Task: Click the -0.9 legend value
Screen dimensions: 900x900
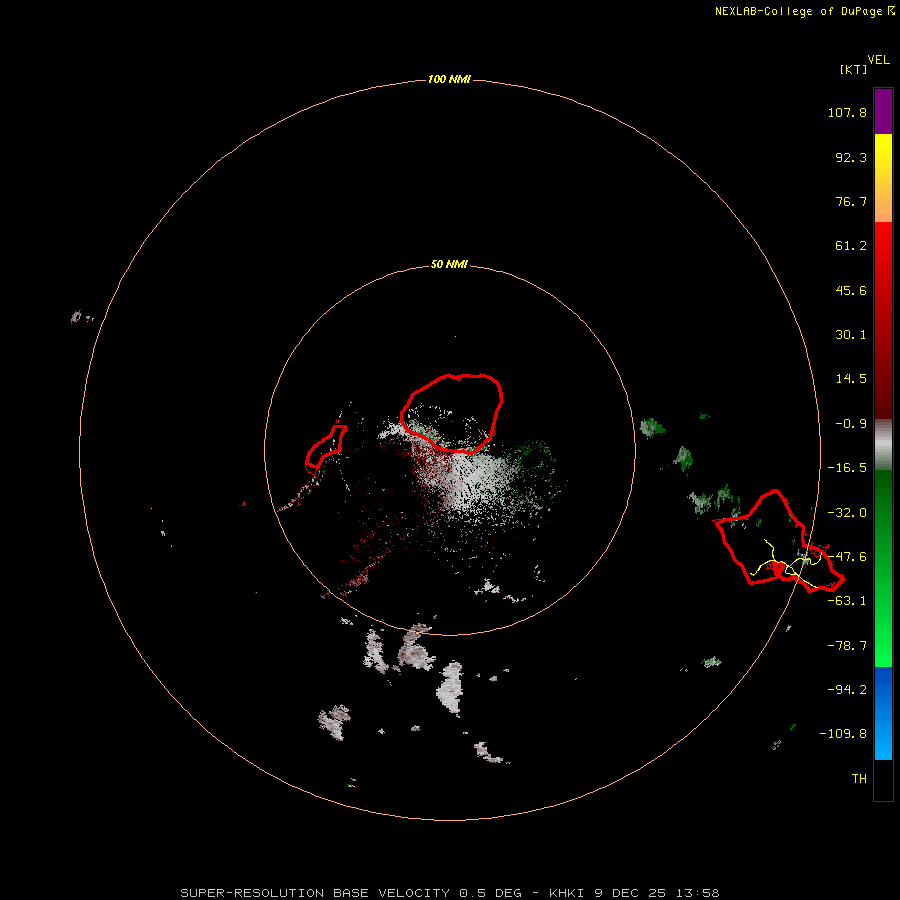Action: tap(851, 424)
